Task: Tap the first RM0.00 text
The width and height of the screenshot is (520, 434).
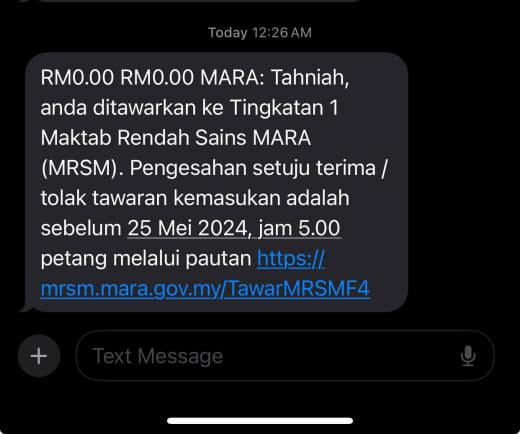Action: pos(77,78)
